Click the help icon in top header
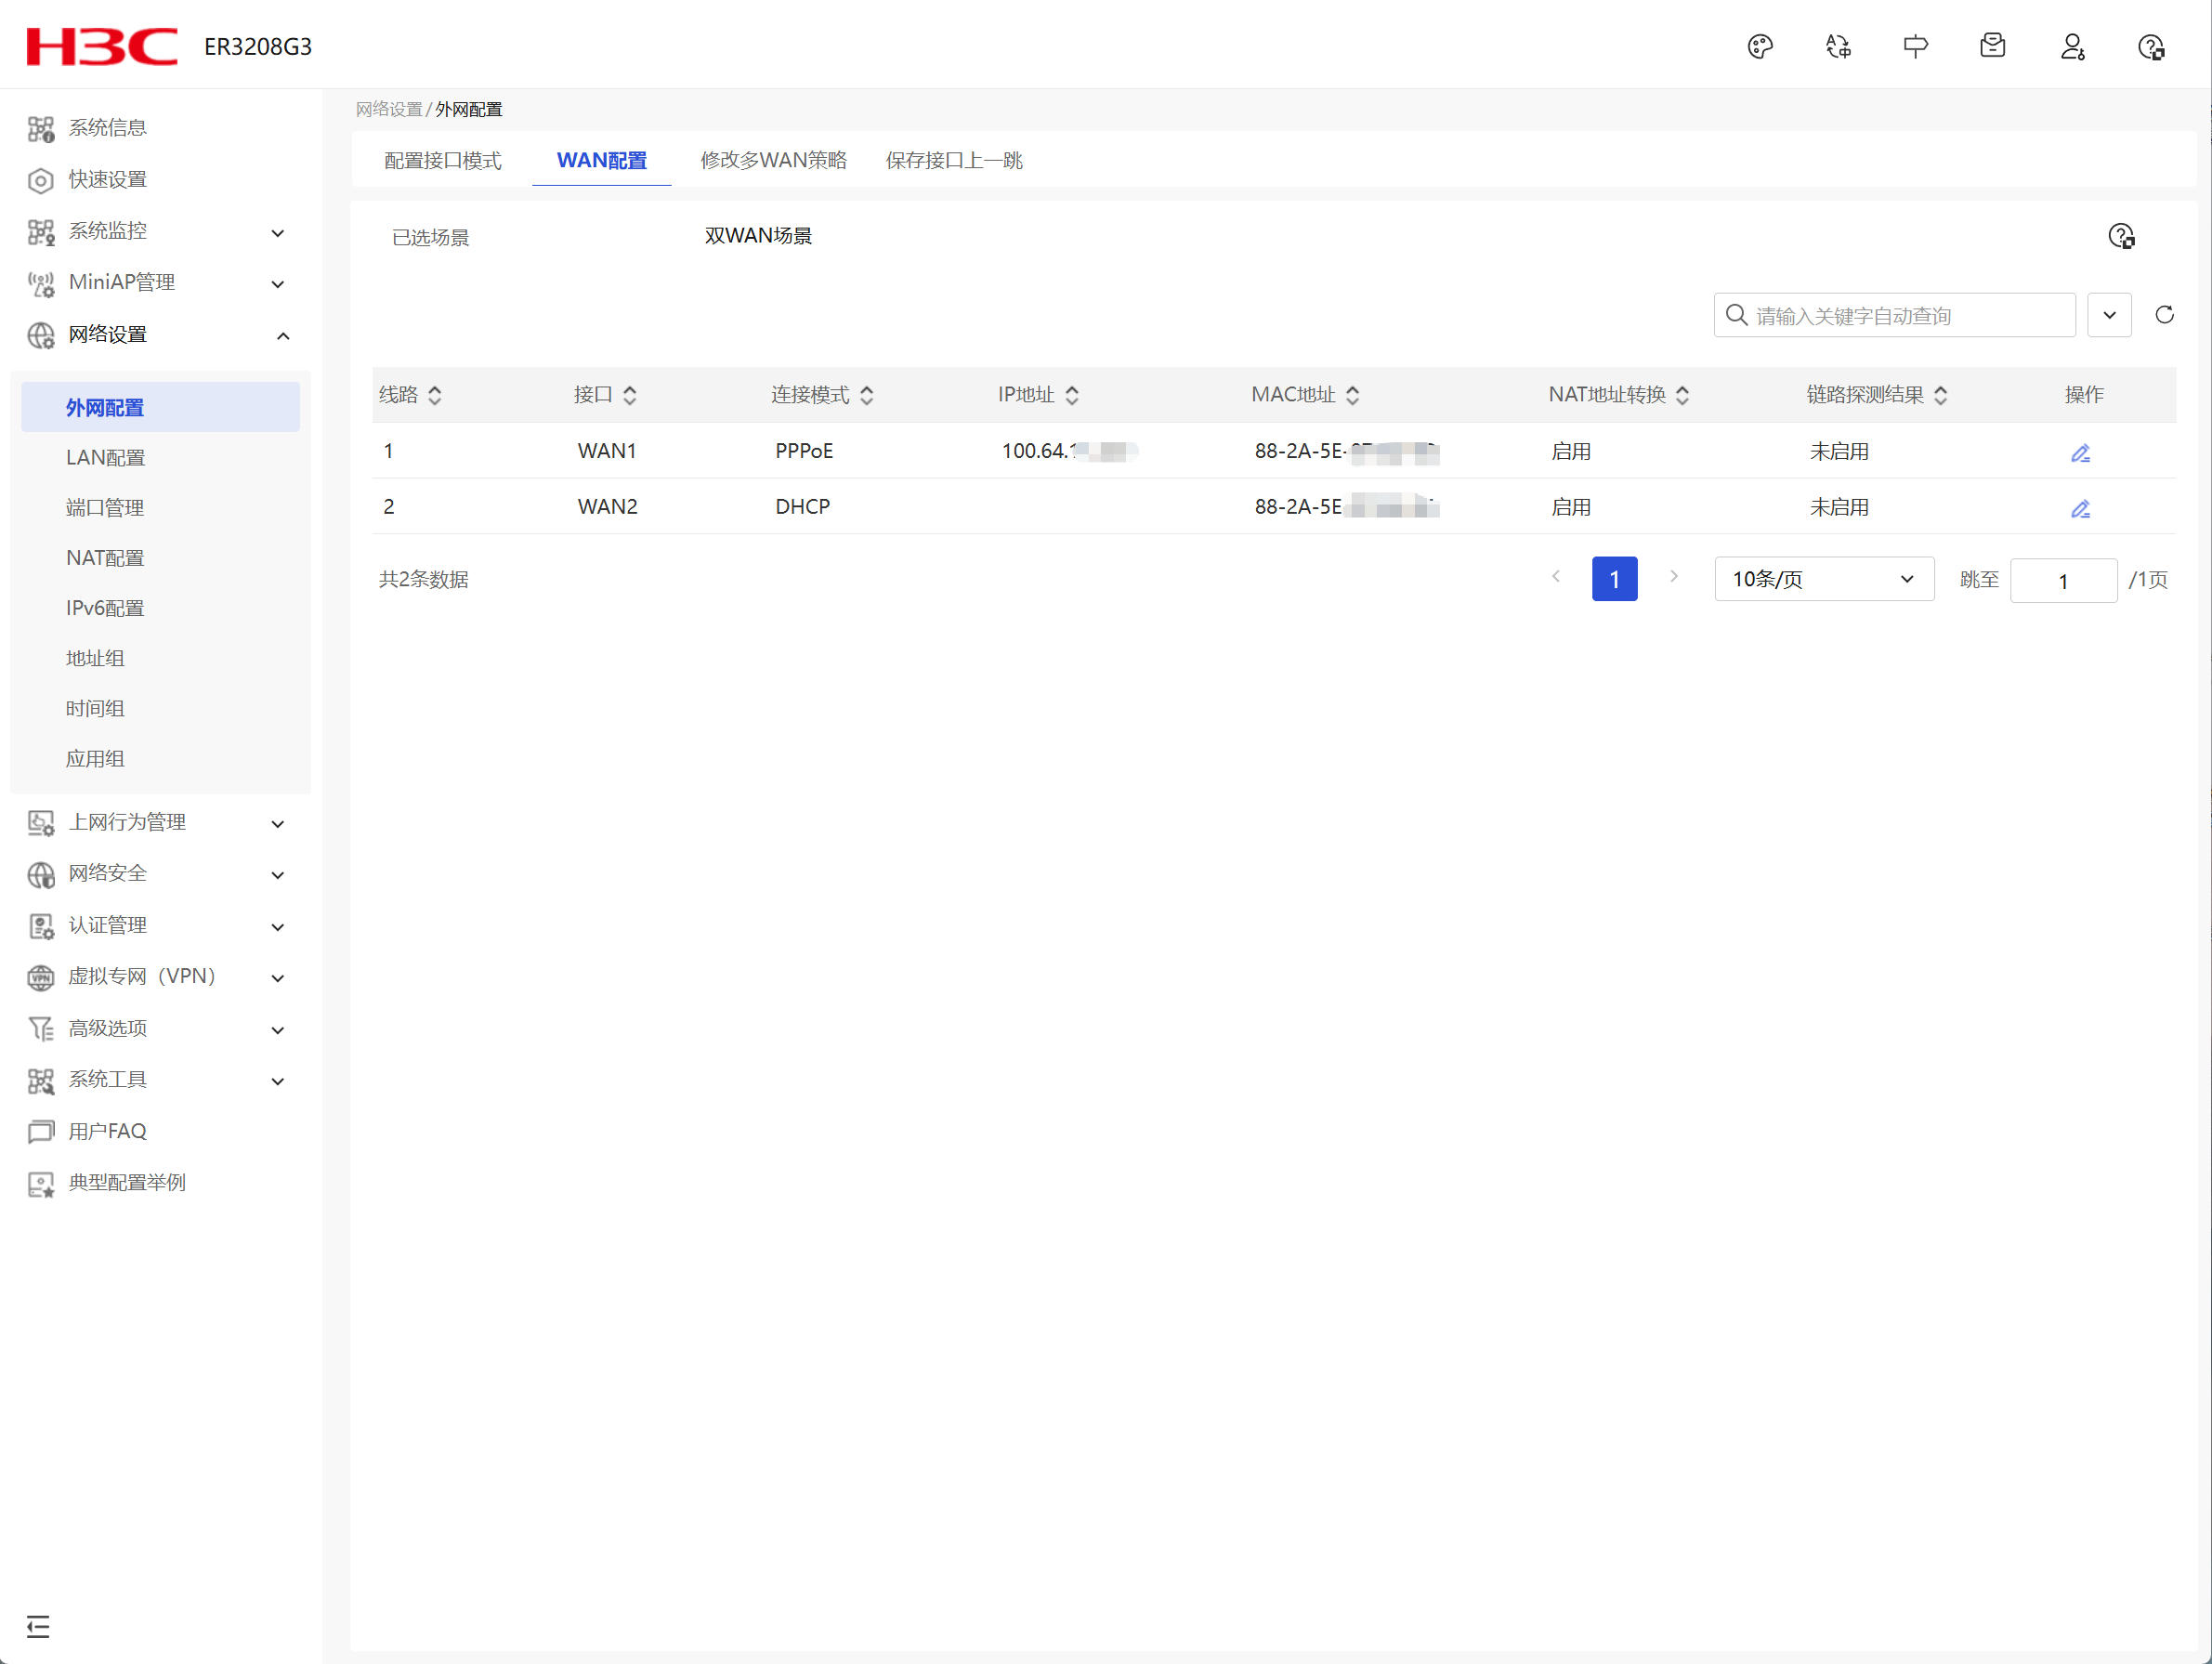The height and width of the screenshot is (1664, 2212). click(2150, 47)
